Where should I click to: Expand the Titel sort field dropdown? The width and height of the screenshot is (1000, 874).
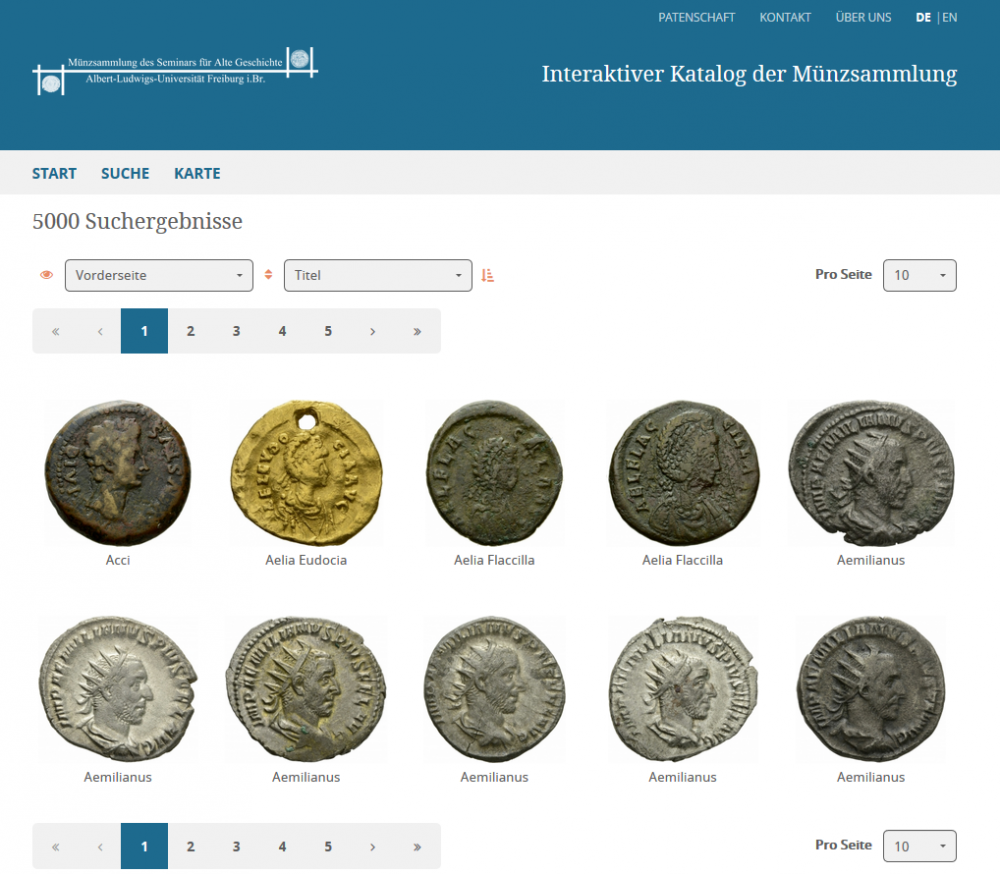(378, 275)
